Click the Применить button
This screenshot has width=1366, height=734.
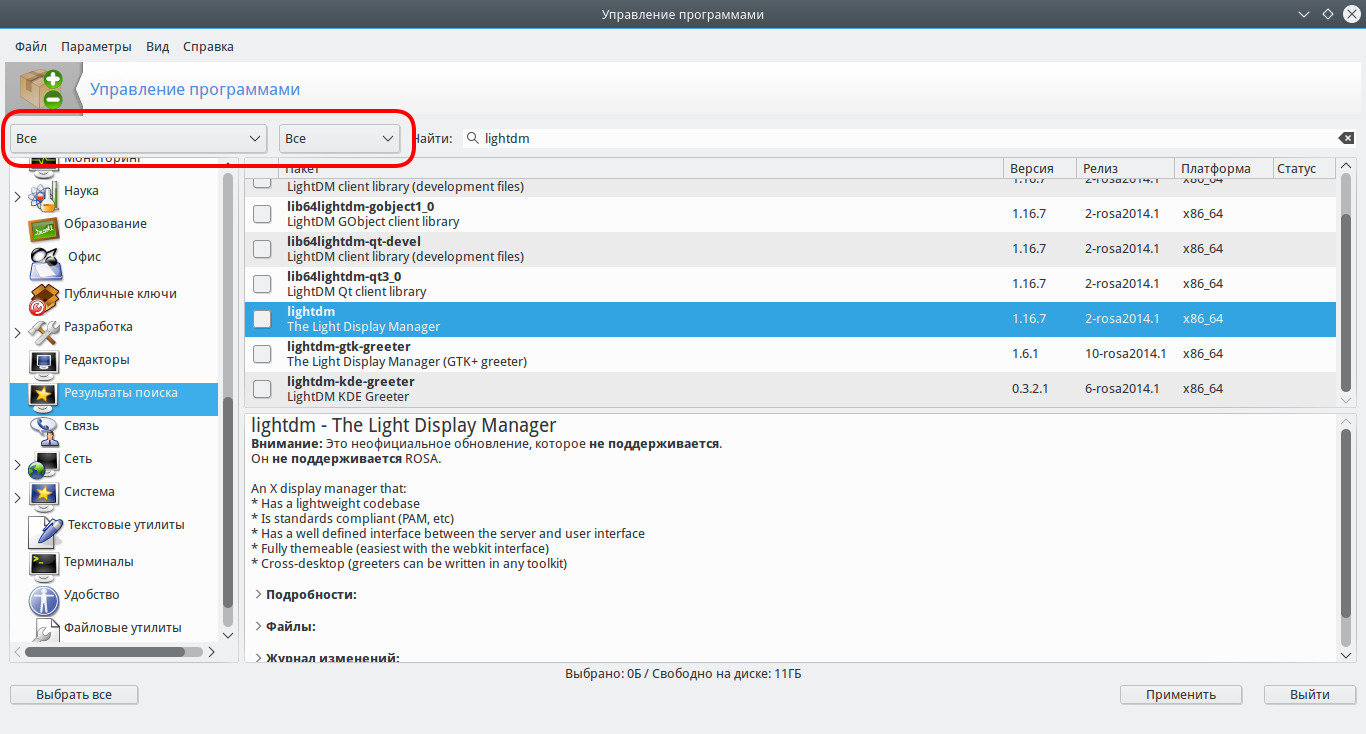(1181, 694)
